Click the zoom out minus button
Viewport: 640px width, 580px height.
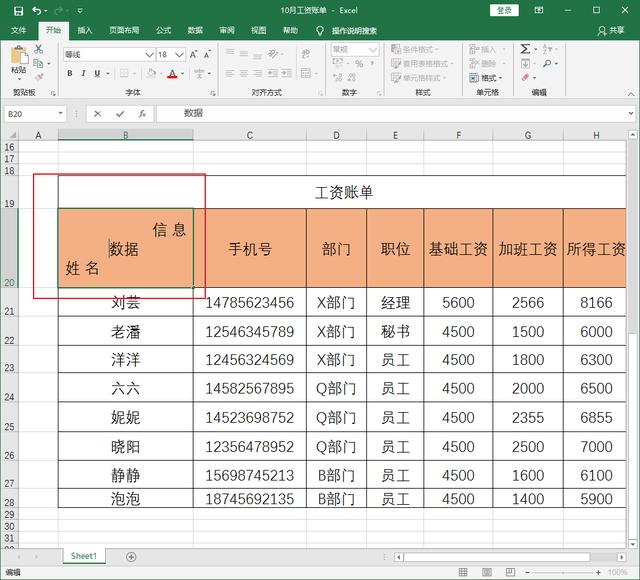coord(527,573)
